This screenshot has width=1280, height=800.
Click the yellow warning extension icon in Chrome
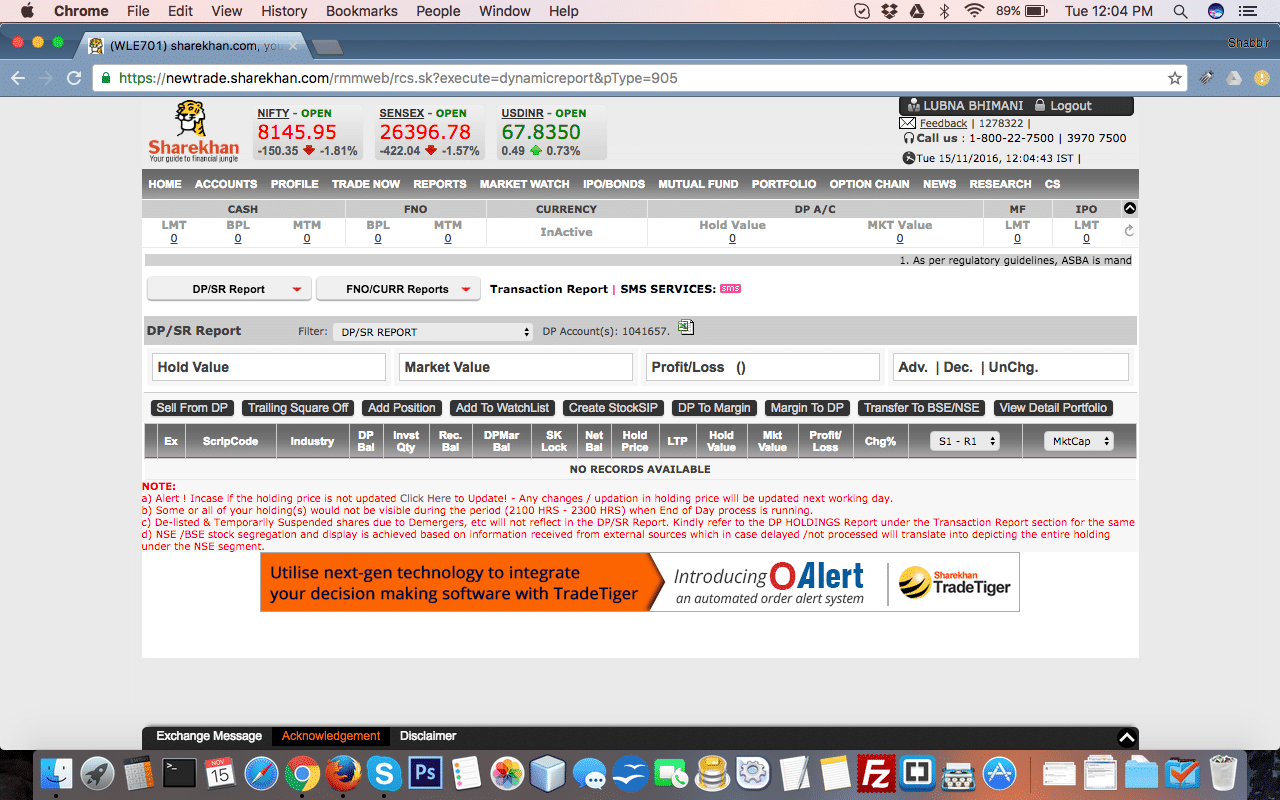pos(1260,78)
